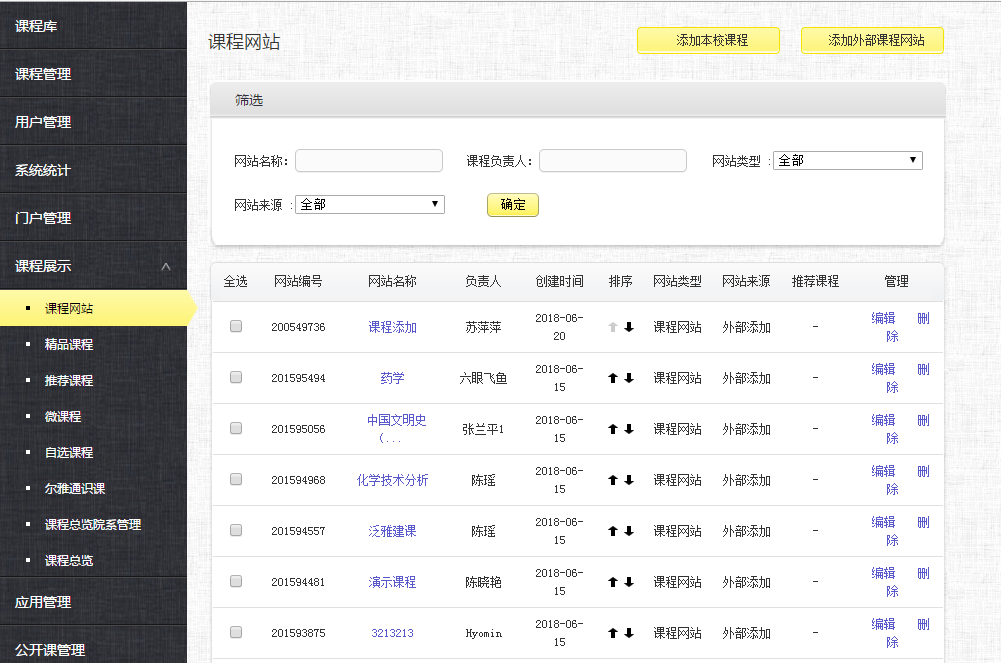
Task: Check the 全选 select-all checkbox
Action: 235,281
